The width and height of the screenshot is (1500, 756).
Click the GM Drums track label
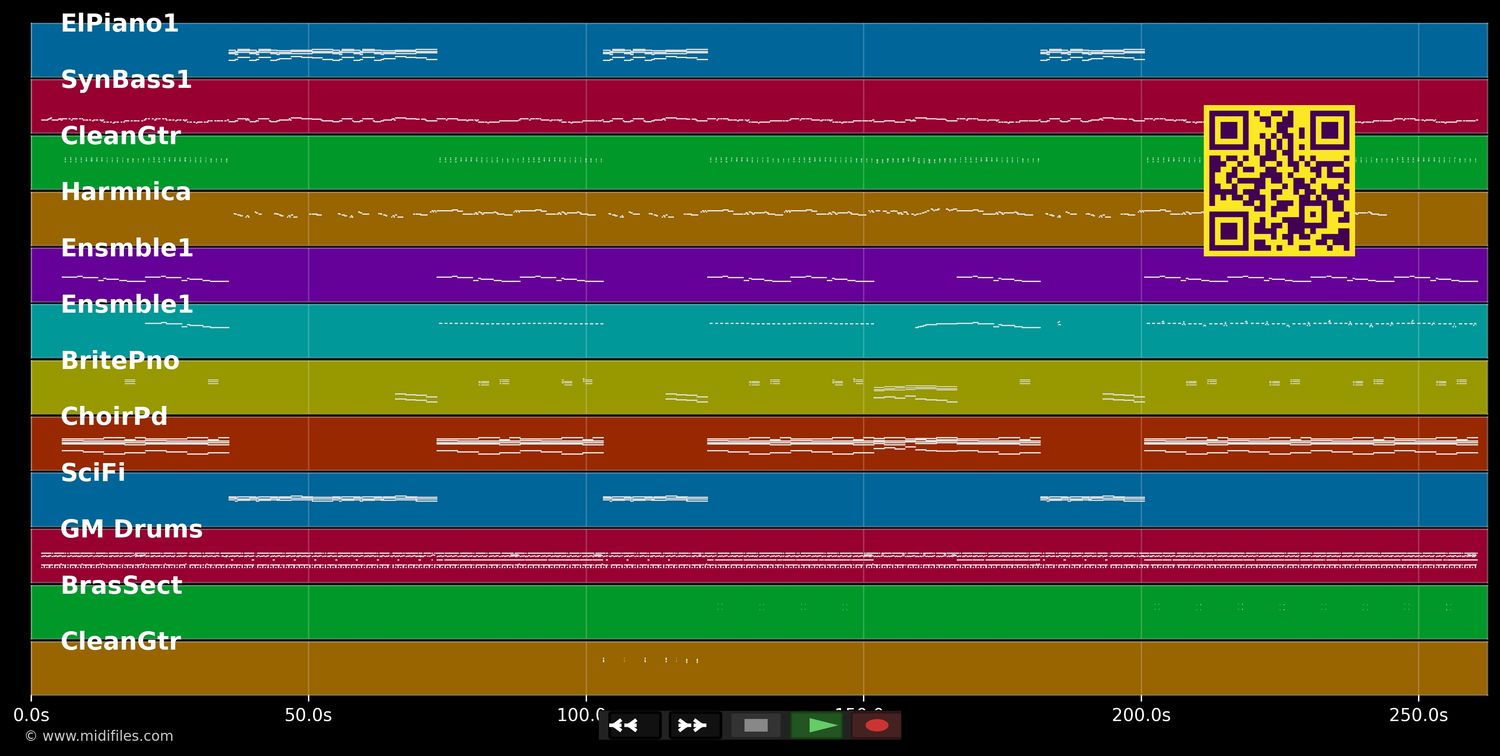131,529
